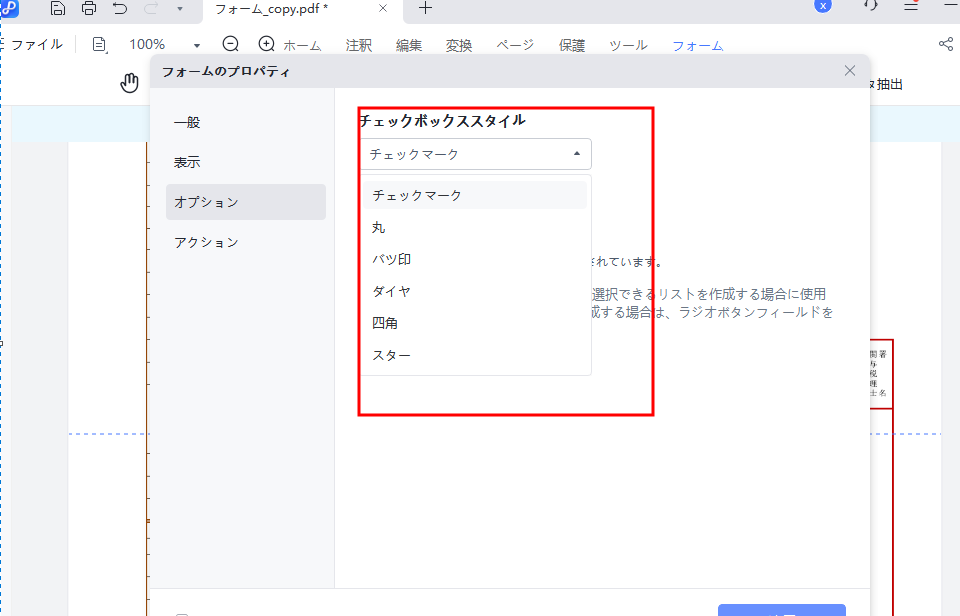Image resolution: width=960 pixels, height=616 pixels.
Task: Open the 100% zoom level dropdown
Action: [x=196, y=45]
